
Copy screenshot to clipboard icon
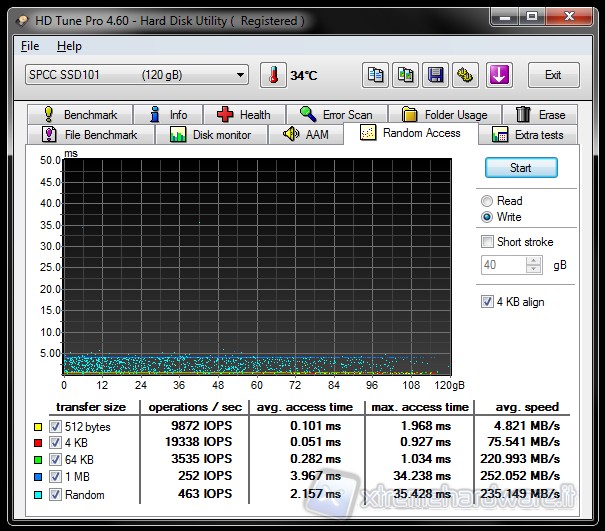(405, 75)
